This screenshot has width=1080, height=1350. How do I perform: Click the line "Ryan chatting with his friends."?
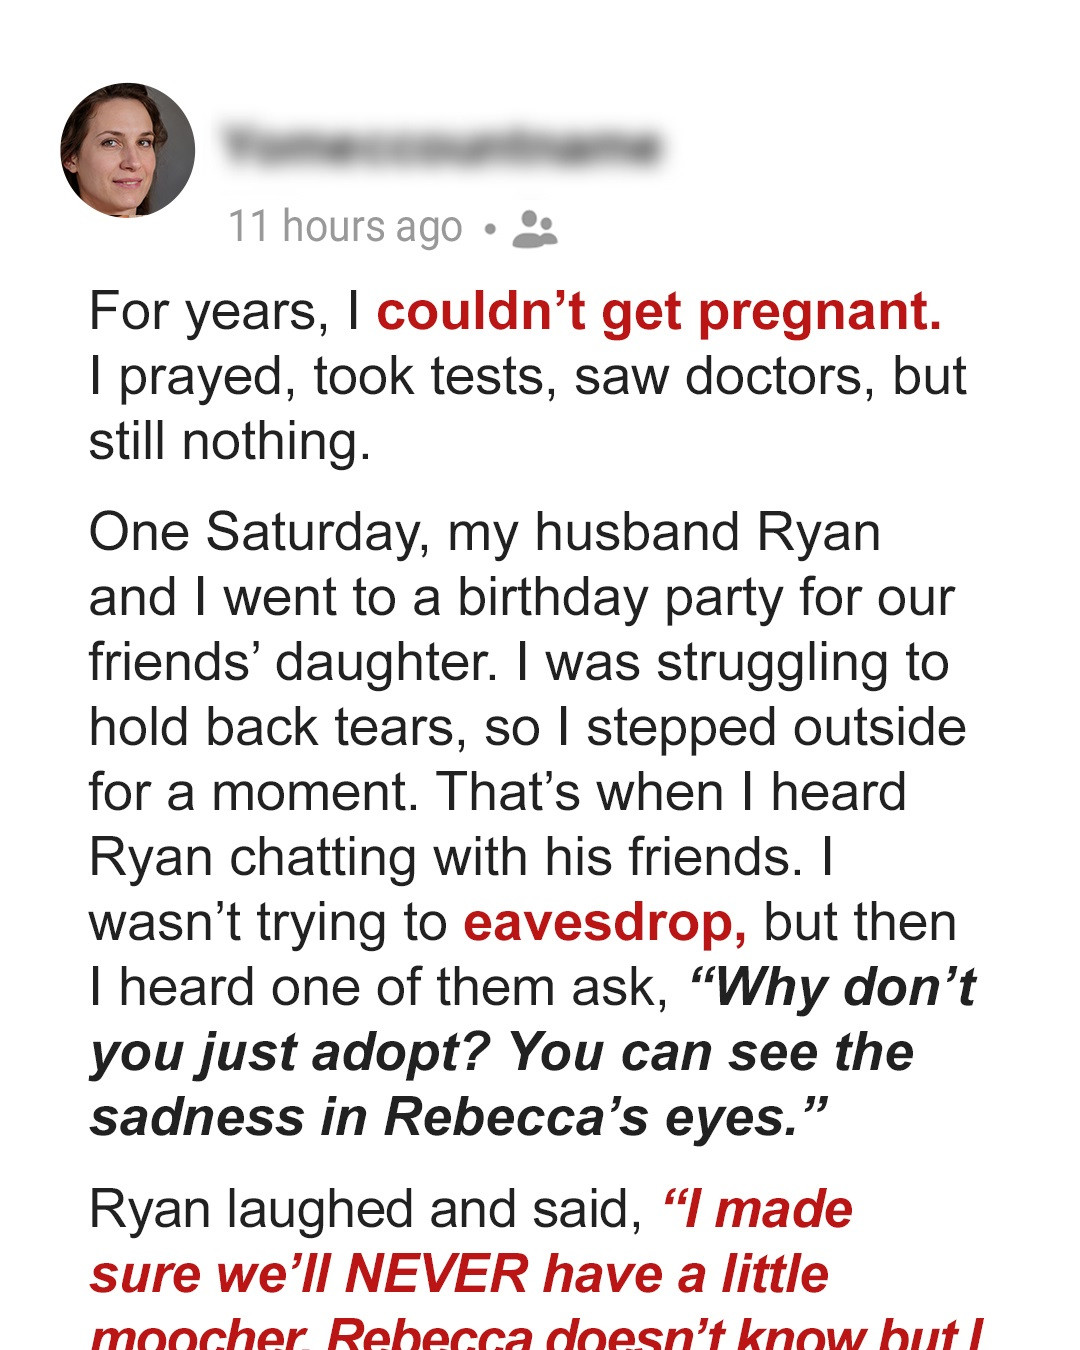445,857
